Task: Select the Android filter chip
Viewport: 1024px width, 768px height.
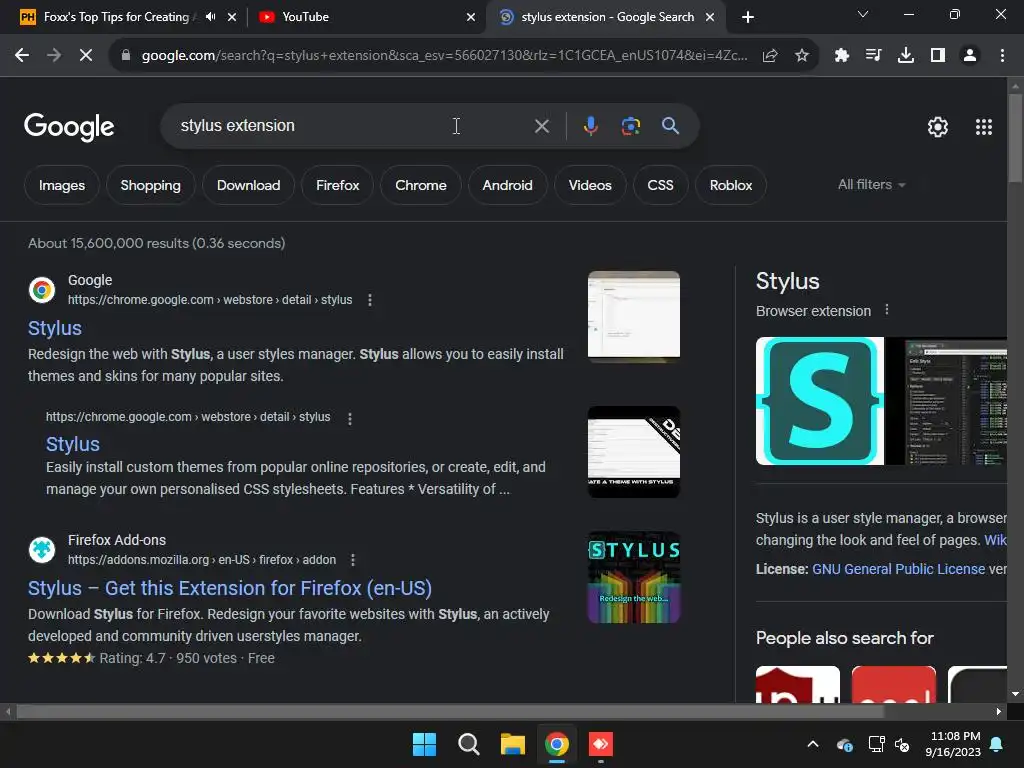Action: coord(507,185)
